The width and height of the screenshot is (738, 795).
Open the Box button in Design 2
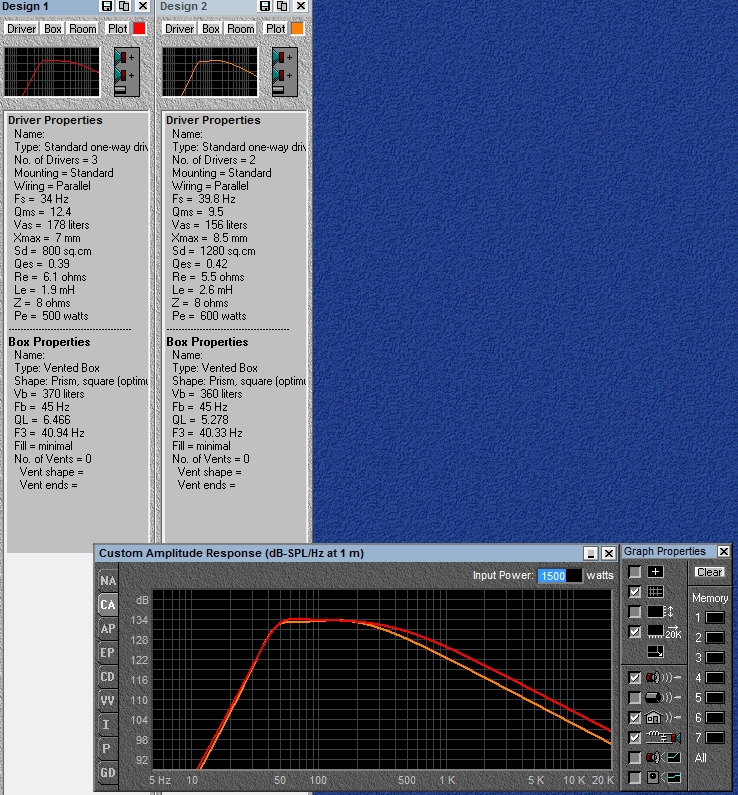click(211, 29)
